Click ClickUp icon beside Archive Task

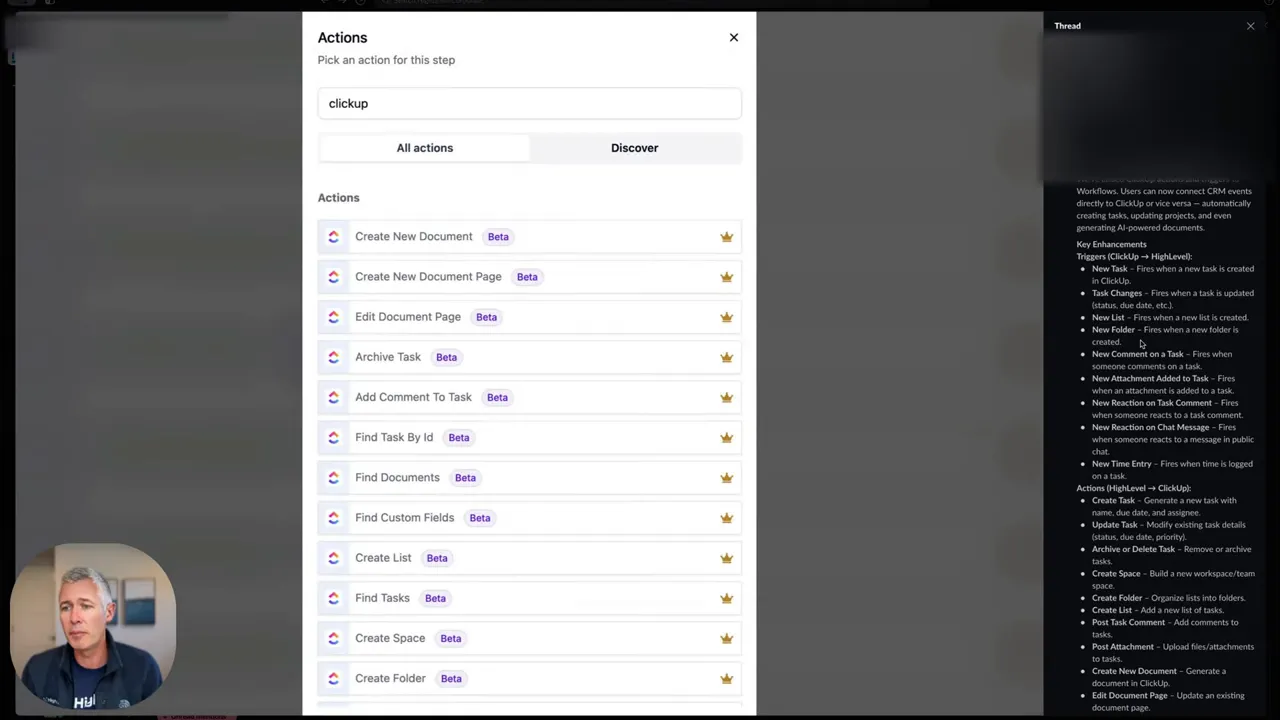[333, 357]
